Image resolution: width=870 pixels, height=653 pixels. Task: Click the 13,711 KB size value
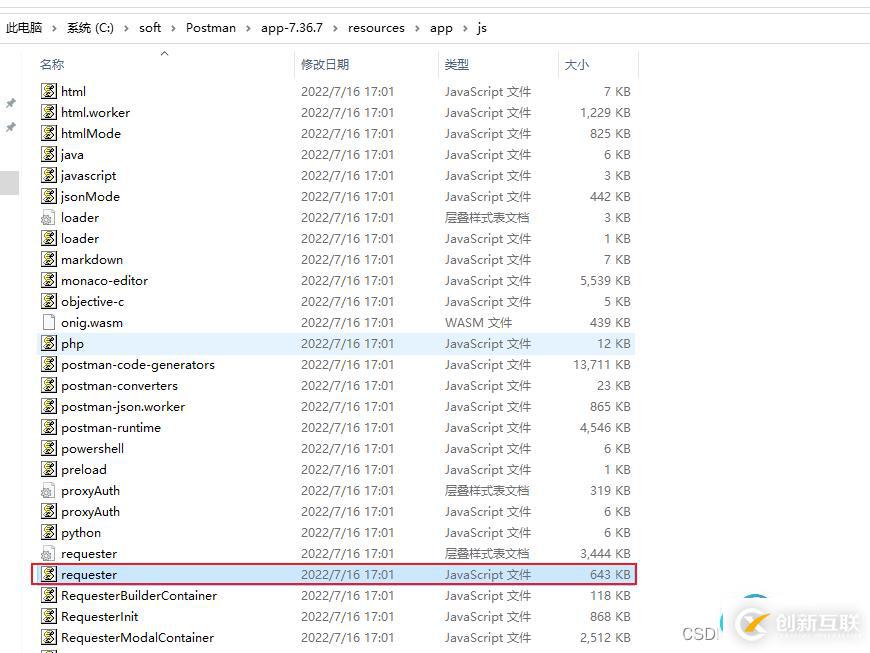tap(602, 365)
